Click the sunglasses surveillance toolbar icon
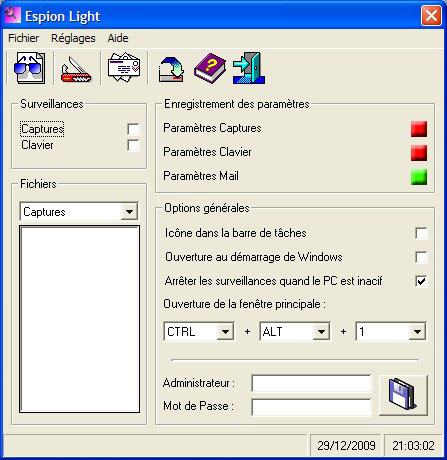Screen dimensions: 447x460 click(29, 68)
